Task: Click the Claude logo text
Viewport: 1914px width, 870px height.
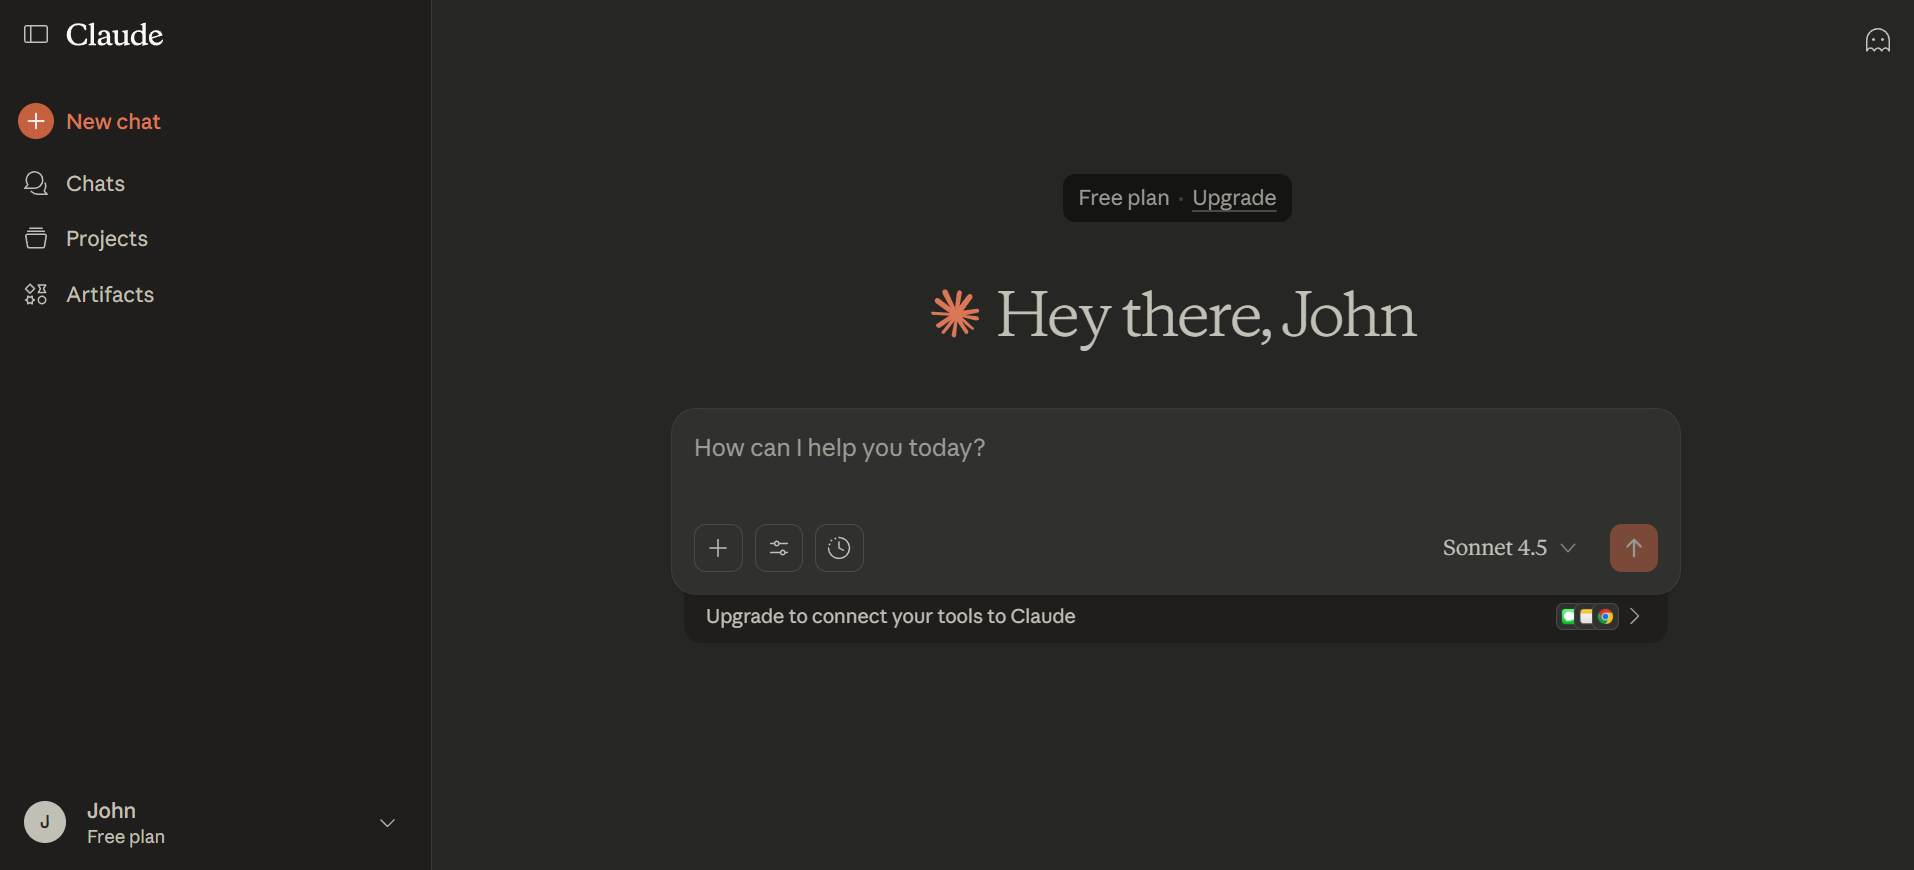Action: click(114, 35)
